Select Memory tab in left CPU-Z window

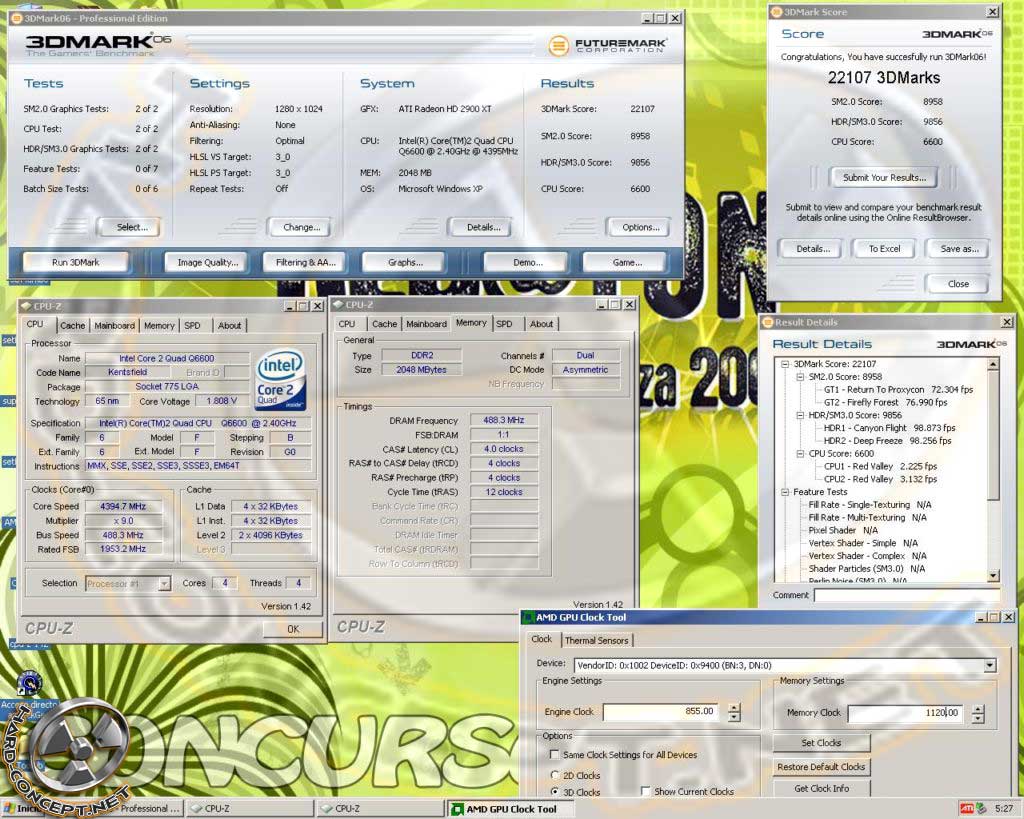tap(159, 325)
